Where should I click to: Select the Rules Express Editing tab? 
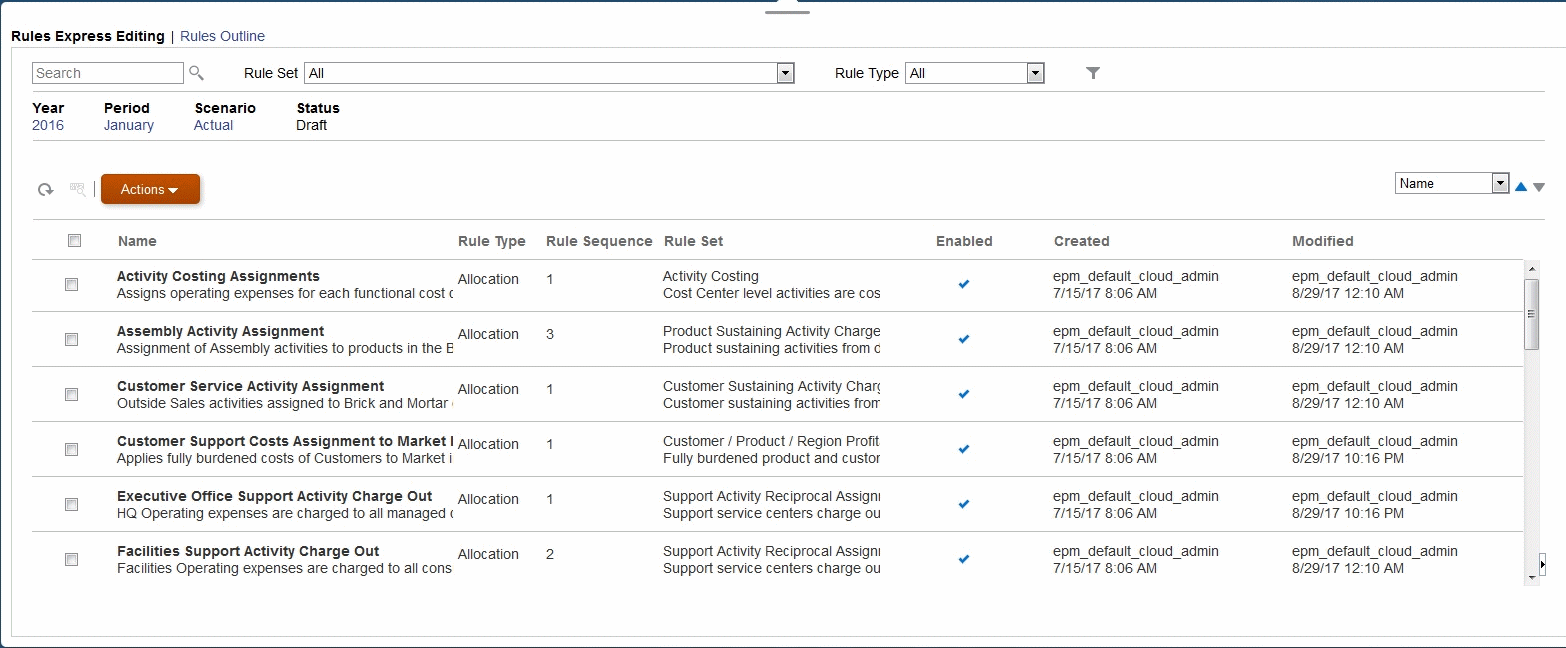87,36
